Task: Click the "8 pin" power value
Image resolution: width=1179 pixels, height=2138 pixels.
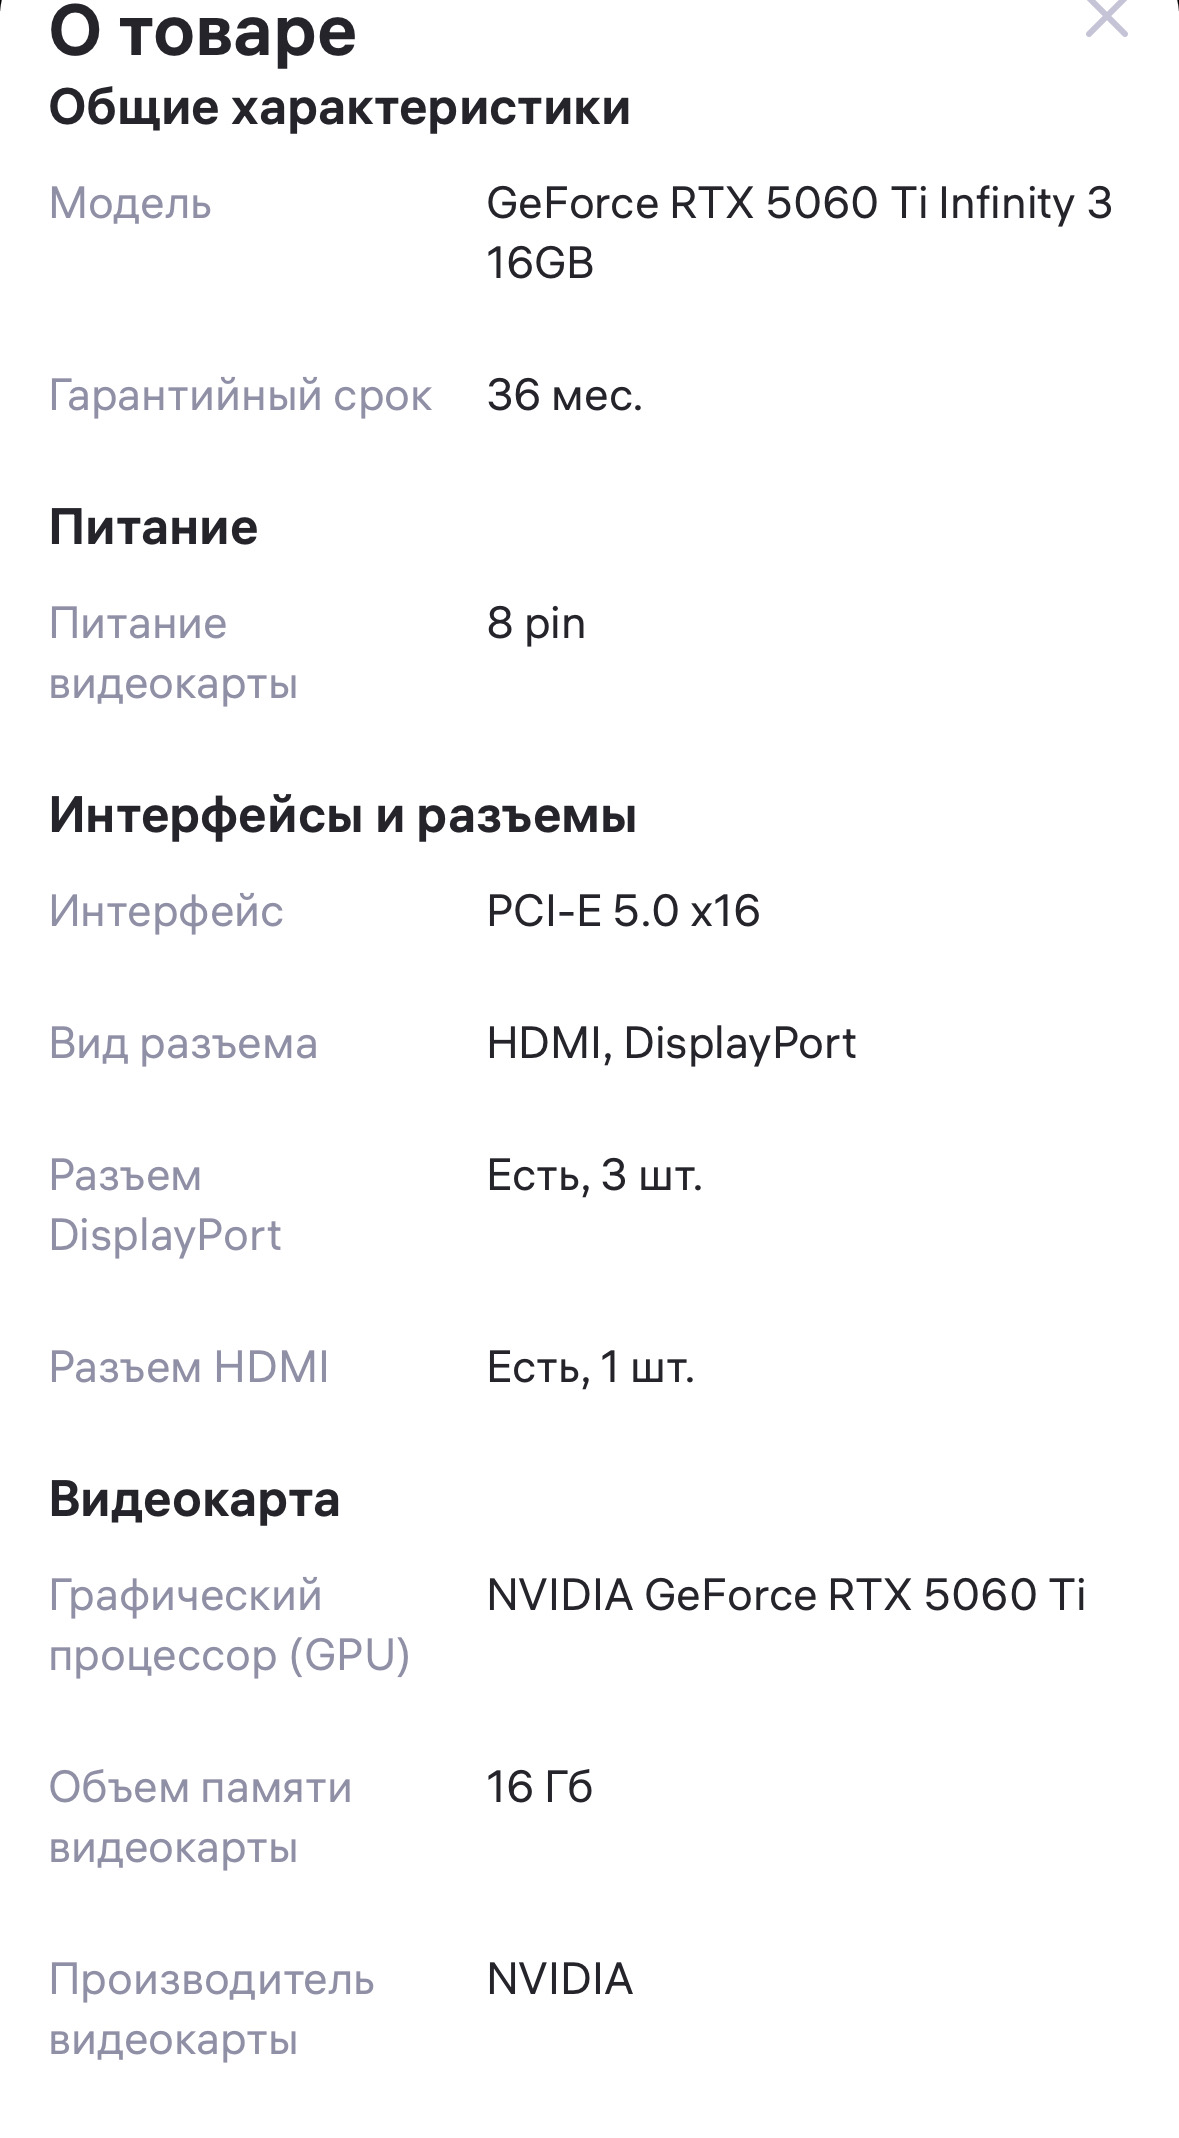Action: click(x=536, y=624)
